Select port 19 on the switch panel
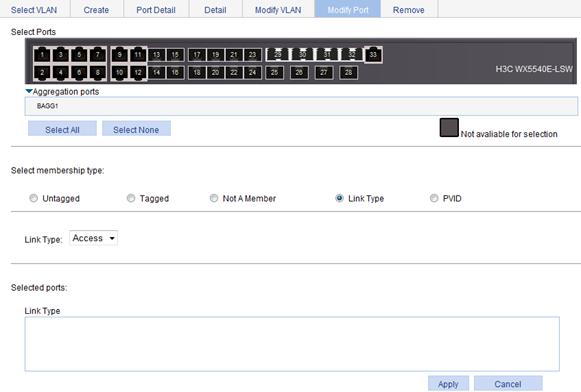 [216, 55]
